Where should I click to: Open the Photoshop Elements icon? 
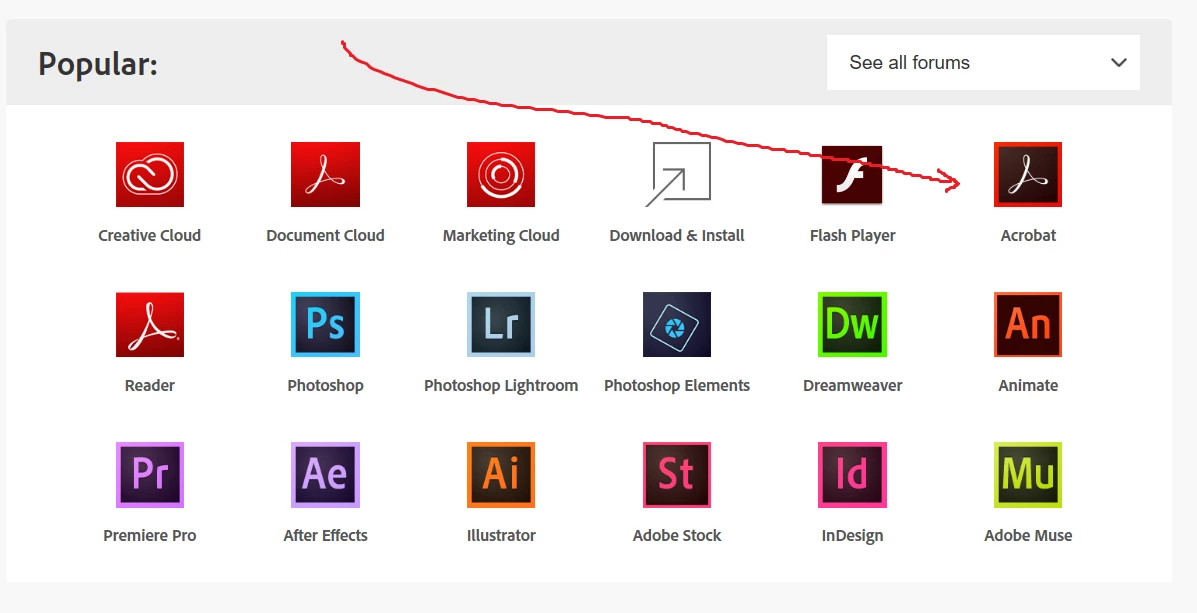[x=676, y=324]
